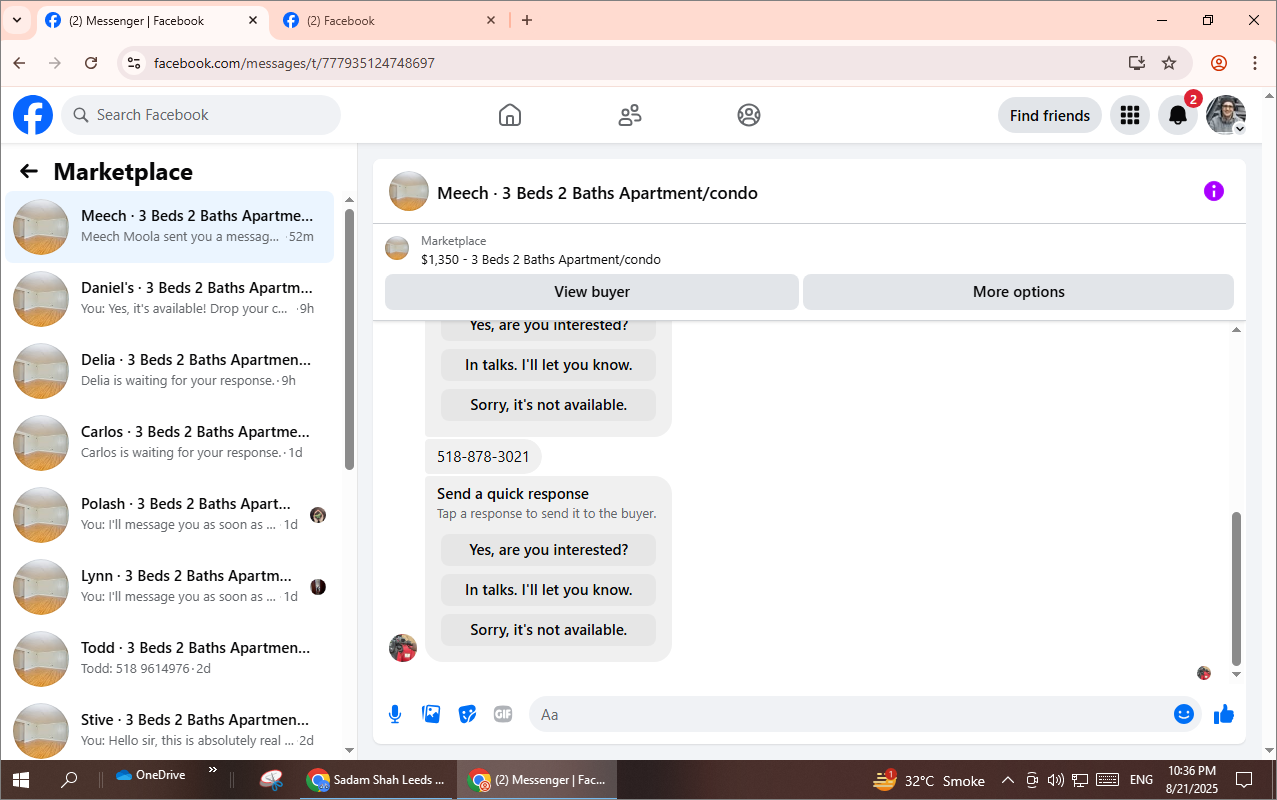Open OneDrive on the taskbar
This screenshot has height=800, width=1277.
click(150, 775)
